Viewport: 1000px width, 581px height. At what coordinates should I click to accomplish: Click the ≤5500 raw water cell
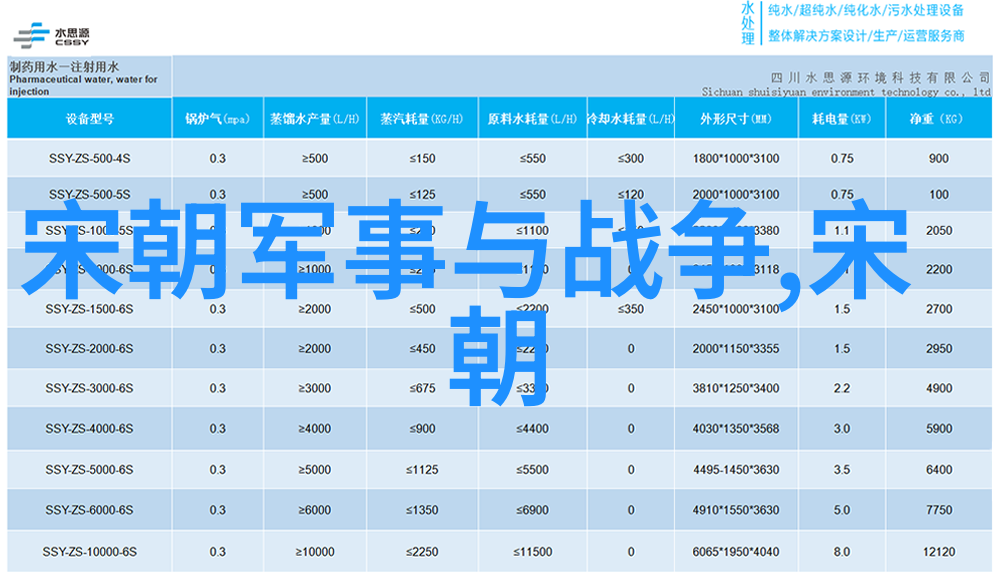(x=533, y=469)
